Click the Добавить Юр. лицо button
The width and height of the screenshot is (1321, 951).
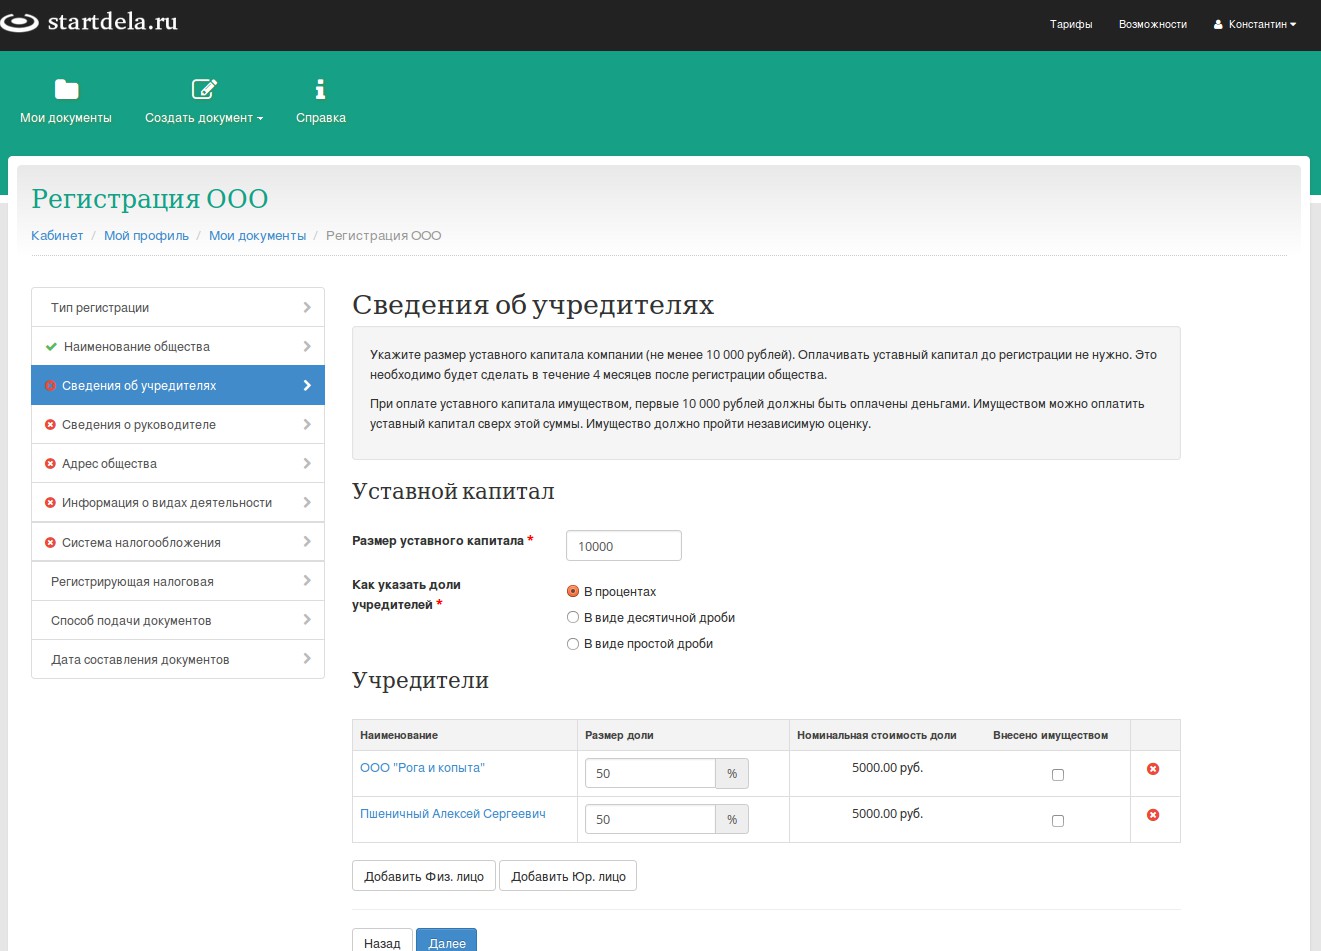[x=568, y=876]
